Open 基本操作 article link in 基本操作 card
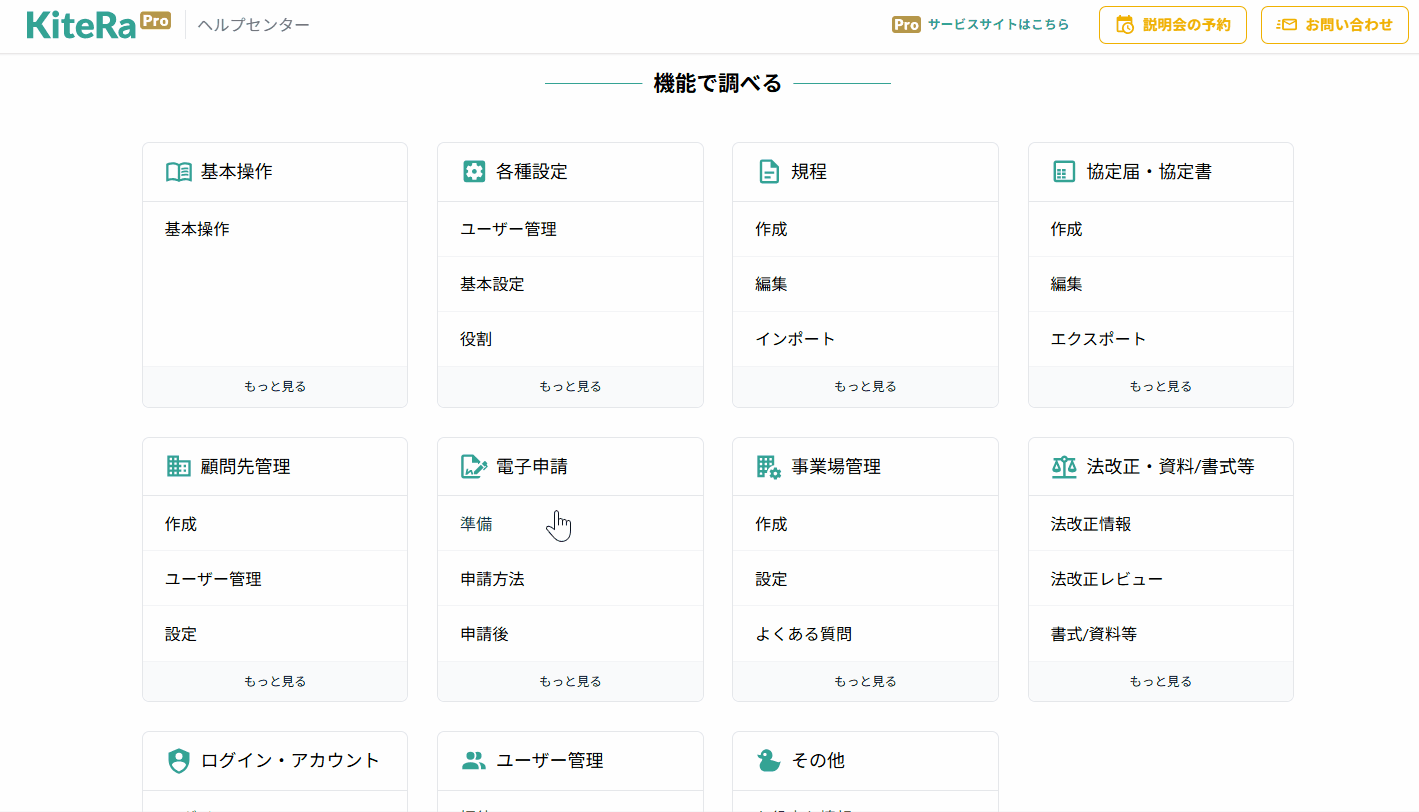 tap(197, 229)
